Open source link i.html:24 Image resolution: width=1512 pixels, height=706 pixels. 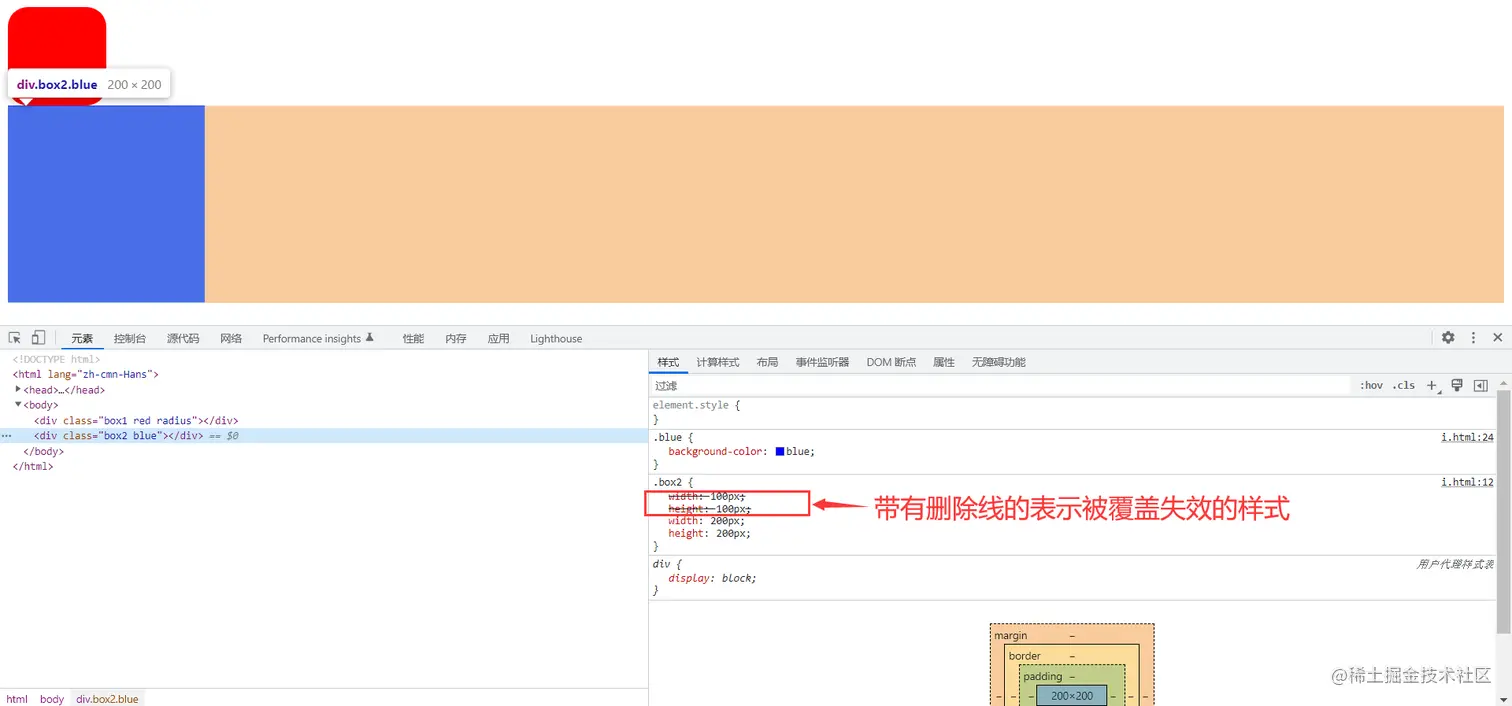(1467, 437)
